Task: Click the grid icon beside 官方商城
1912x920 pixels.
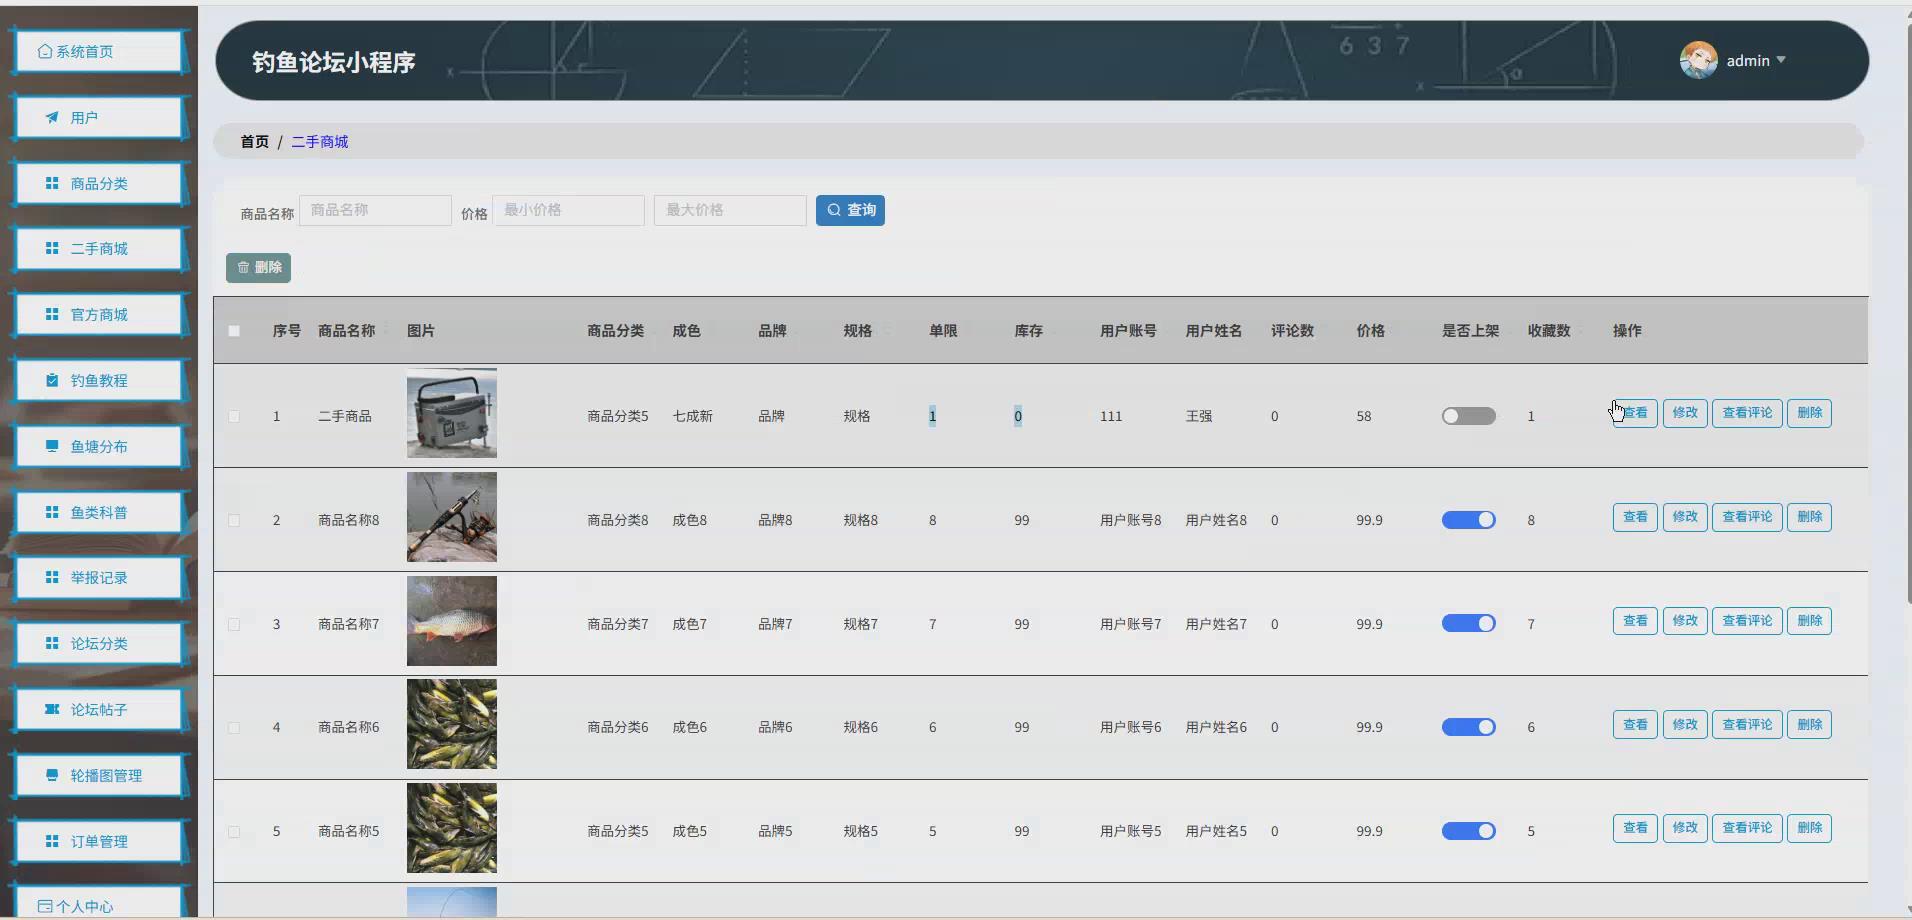Action: pyautogui.click(x=52, y=314)
